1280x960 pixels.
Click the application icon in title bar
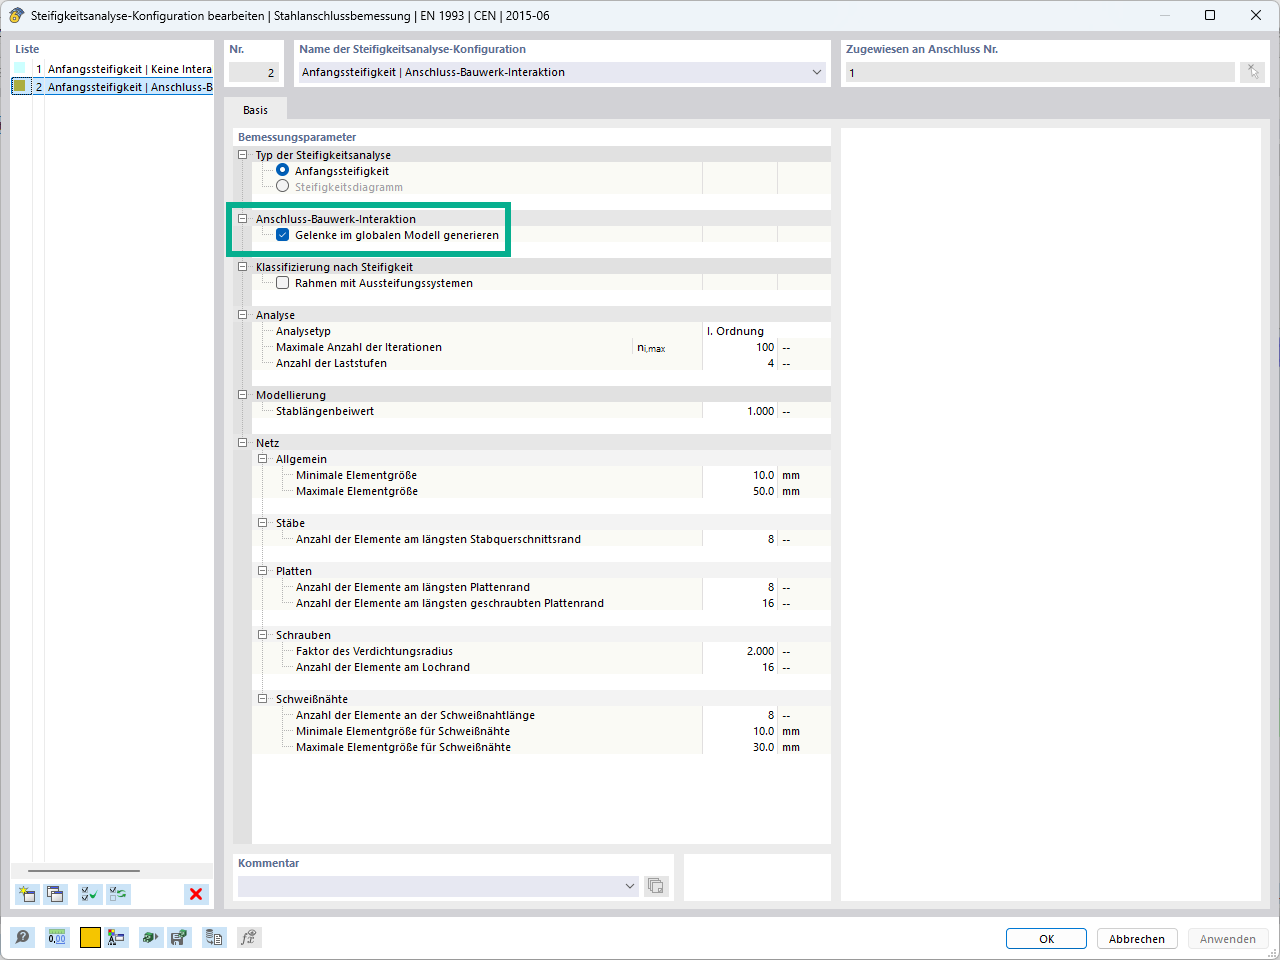pyautogui.click(x=16, y=15)
